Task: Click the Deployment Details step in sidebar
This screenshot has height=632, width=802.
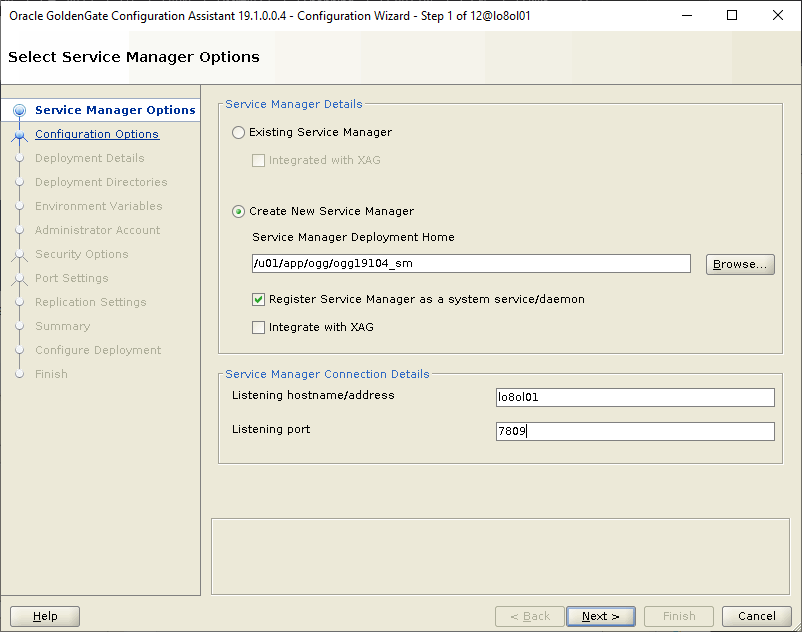Action: [89, 158]
